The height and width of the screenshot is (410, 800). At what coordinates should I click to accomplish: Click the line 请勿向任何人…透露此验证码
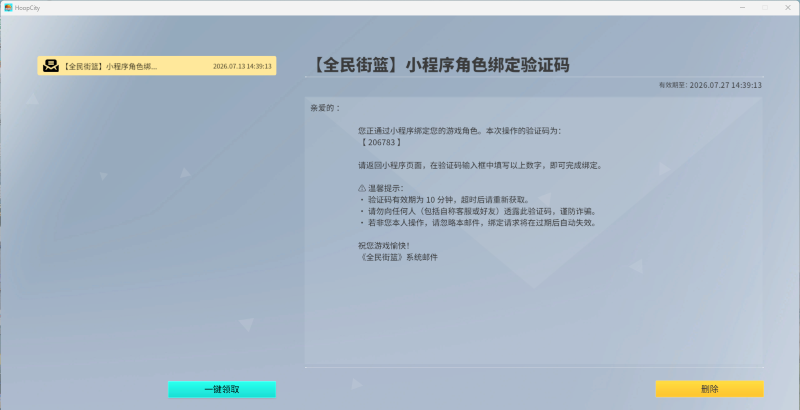click(x=478, y=211)
